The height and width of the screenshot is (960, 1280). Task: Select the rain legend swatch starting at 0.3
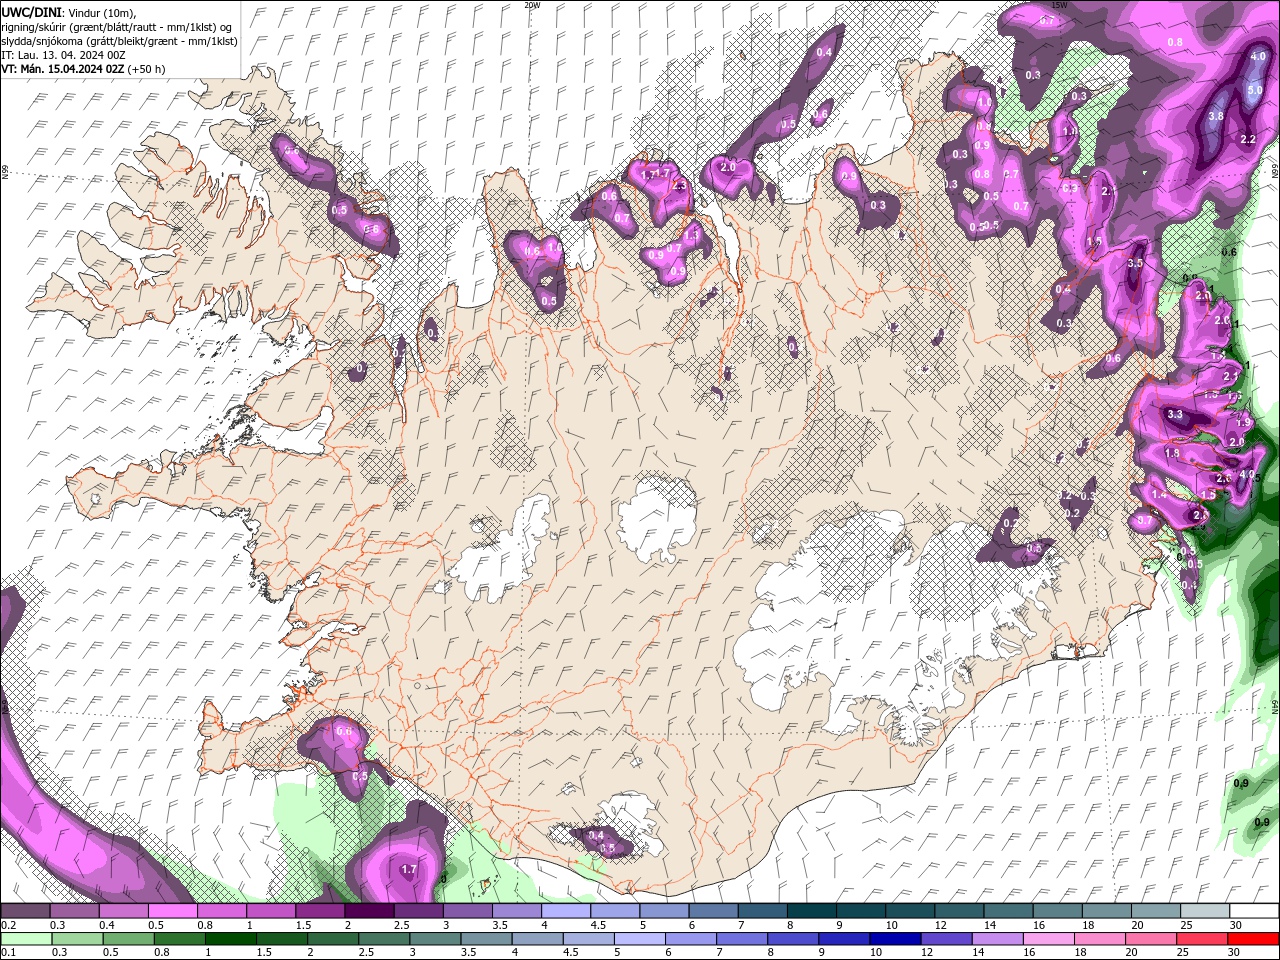(77, 939)
